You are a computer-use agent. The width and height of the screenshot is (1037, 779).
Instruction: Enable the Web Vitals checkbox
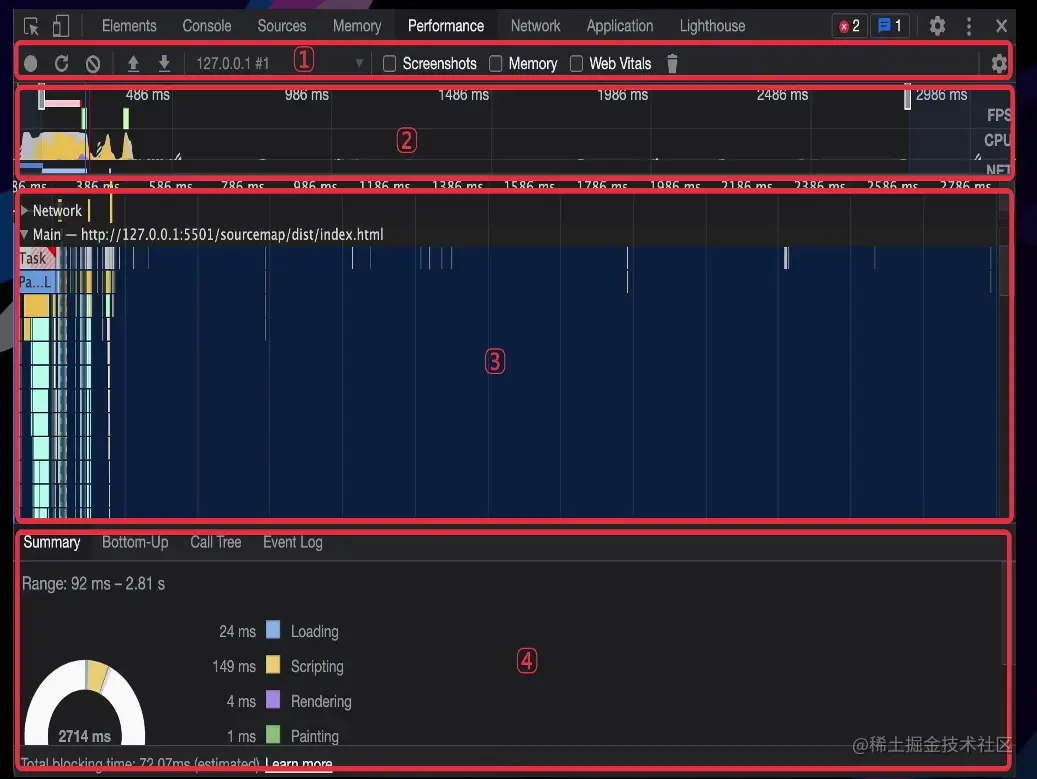coord(576,63)
